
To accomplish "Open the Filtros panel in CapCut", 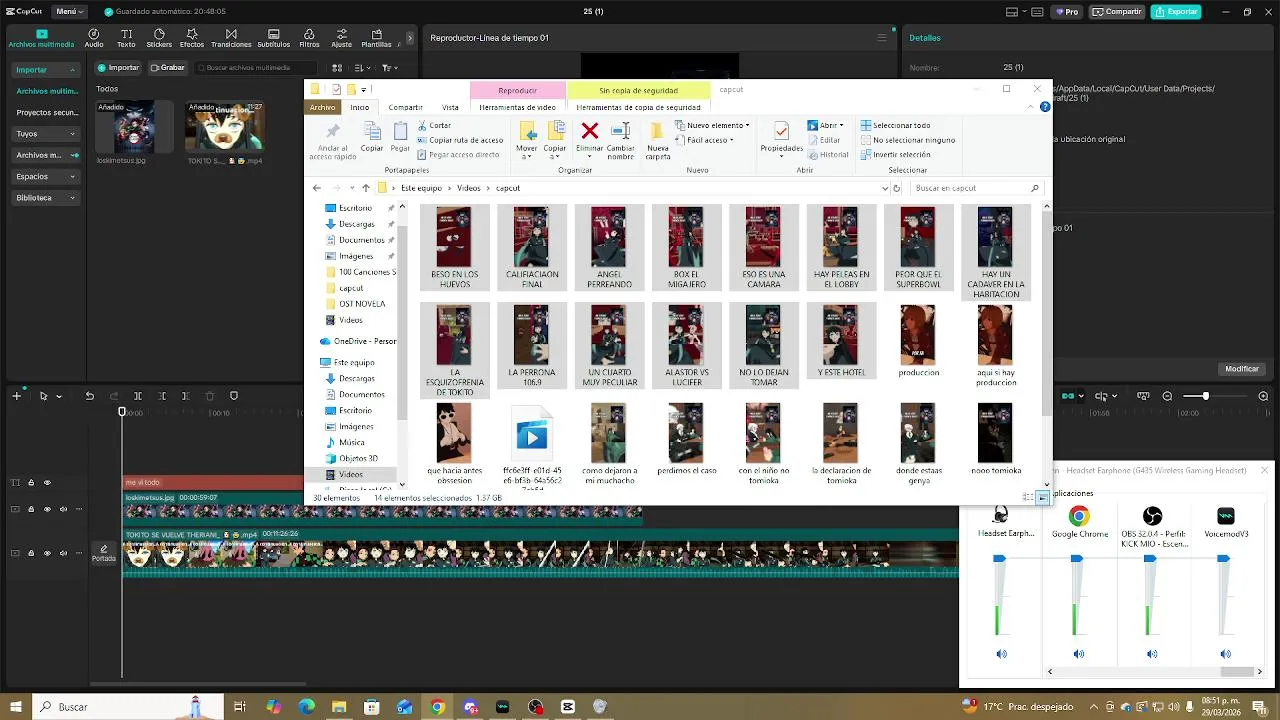I will 310,38.
